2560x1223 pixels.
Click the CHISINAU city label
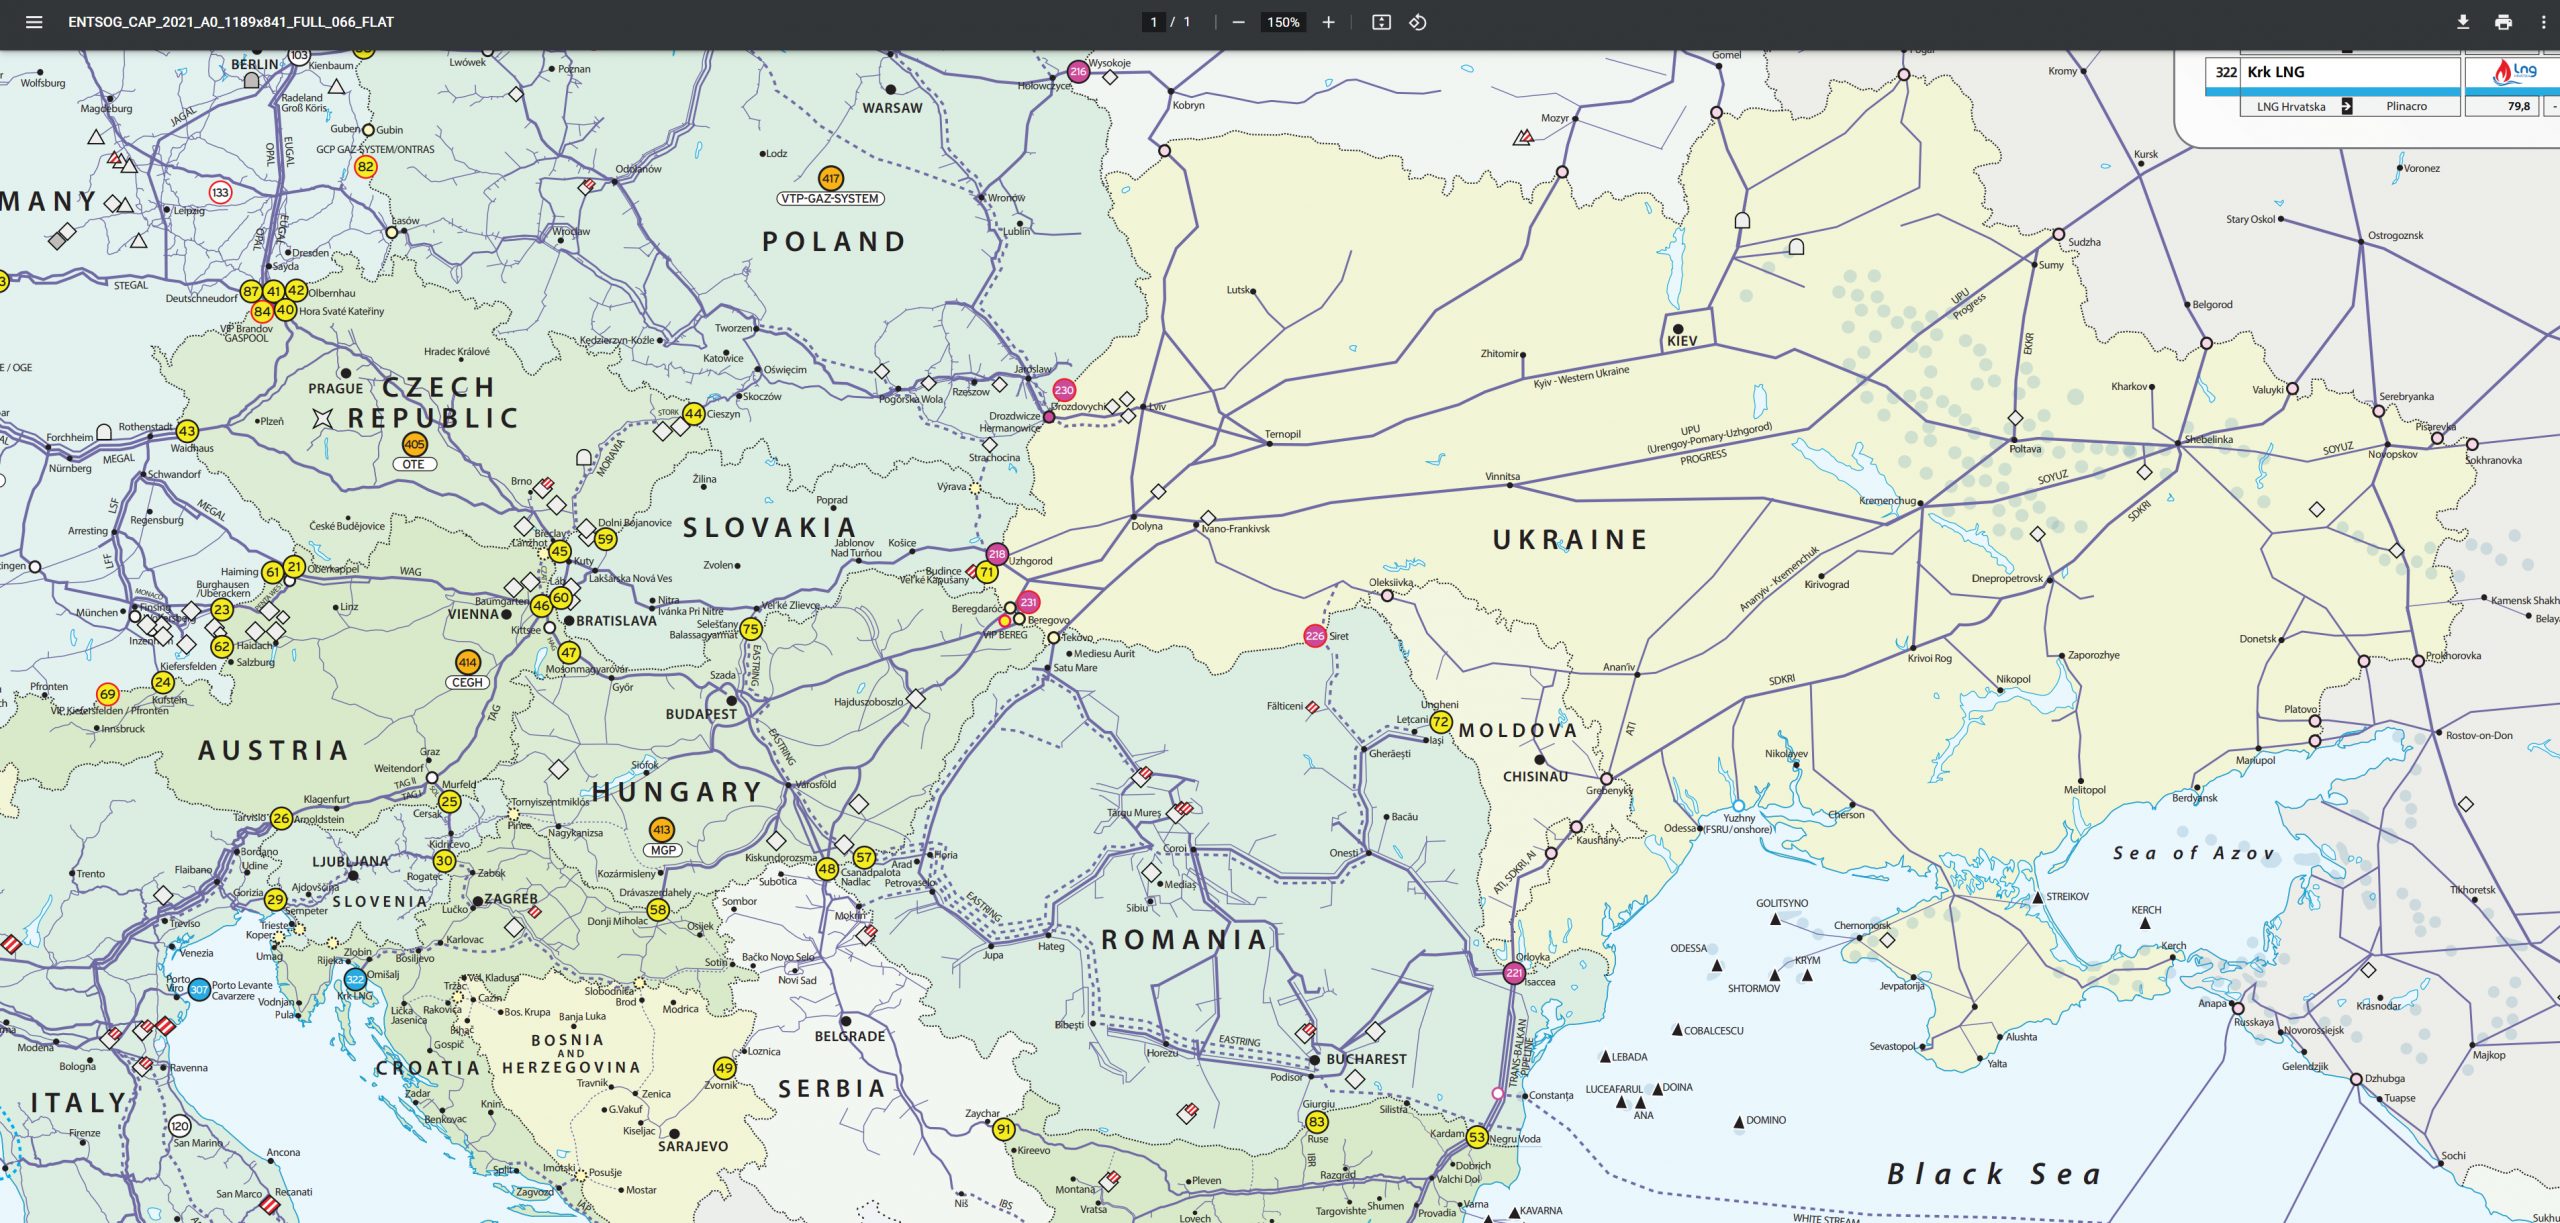(x=1535, y=777)
